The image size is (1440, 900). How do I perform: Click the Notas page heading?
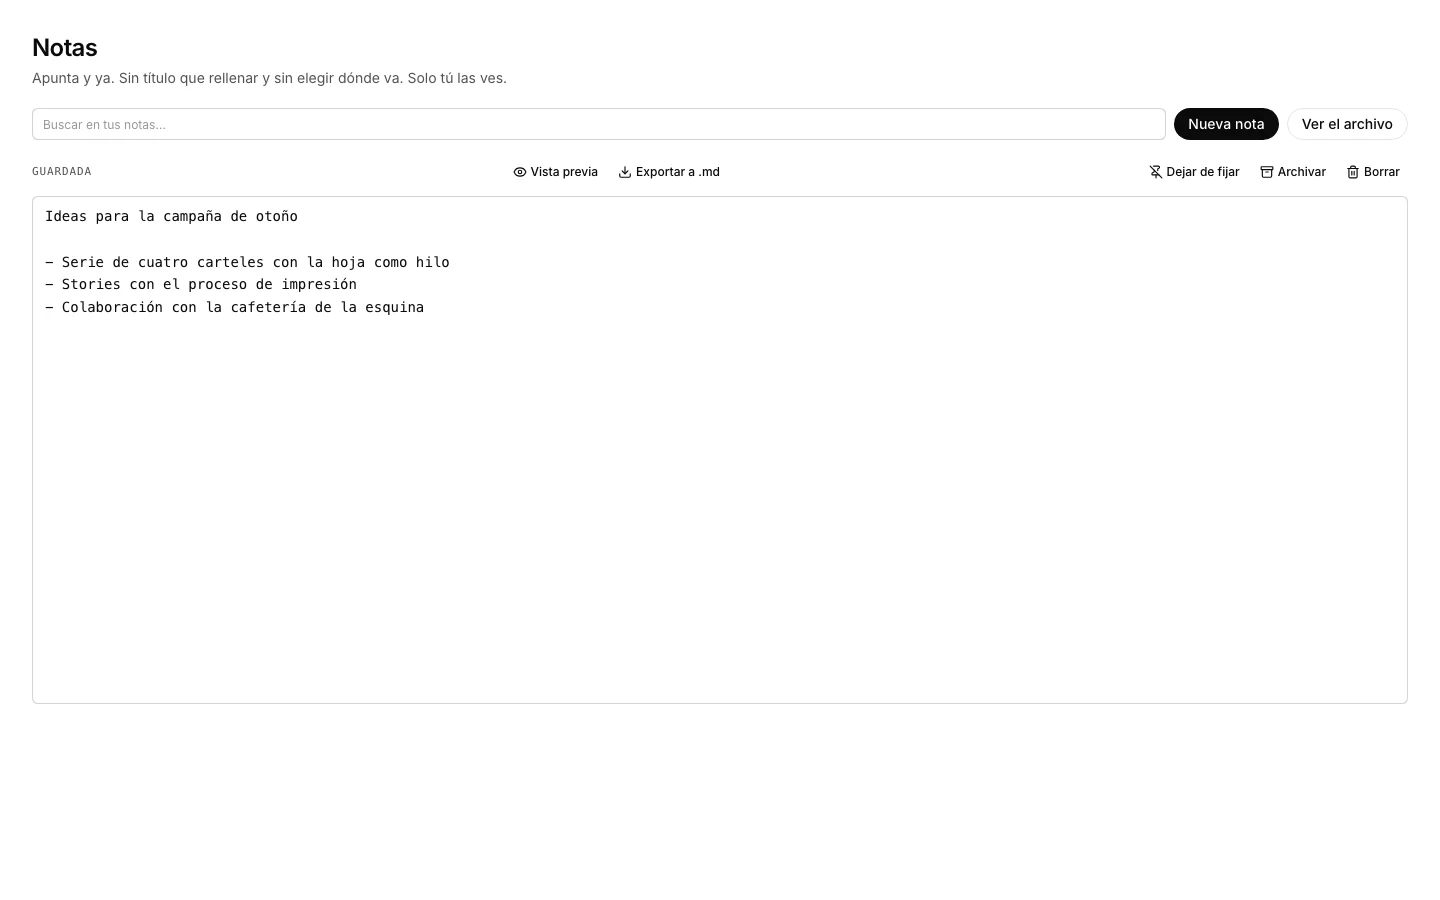(x=65, y=48)
